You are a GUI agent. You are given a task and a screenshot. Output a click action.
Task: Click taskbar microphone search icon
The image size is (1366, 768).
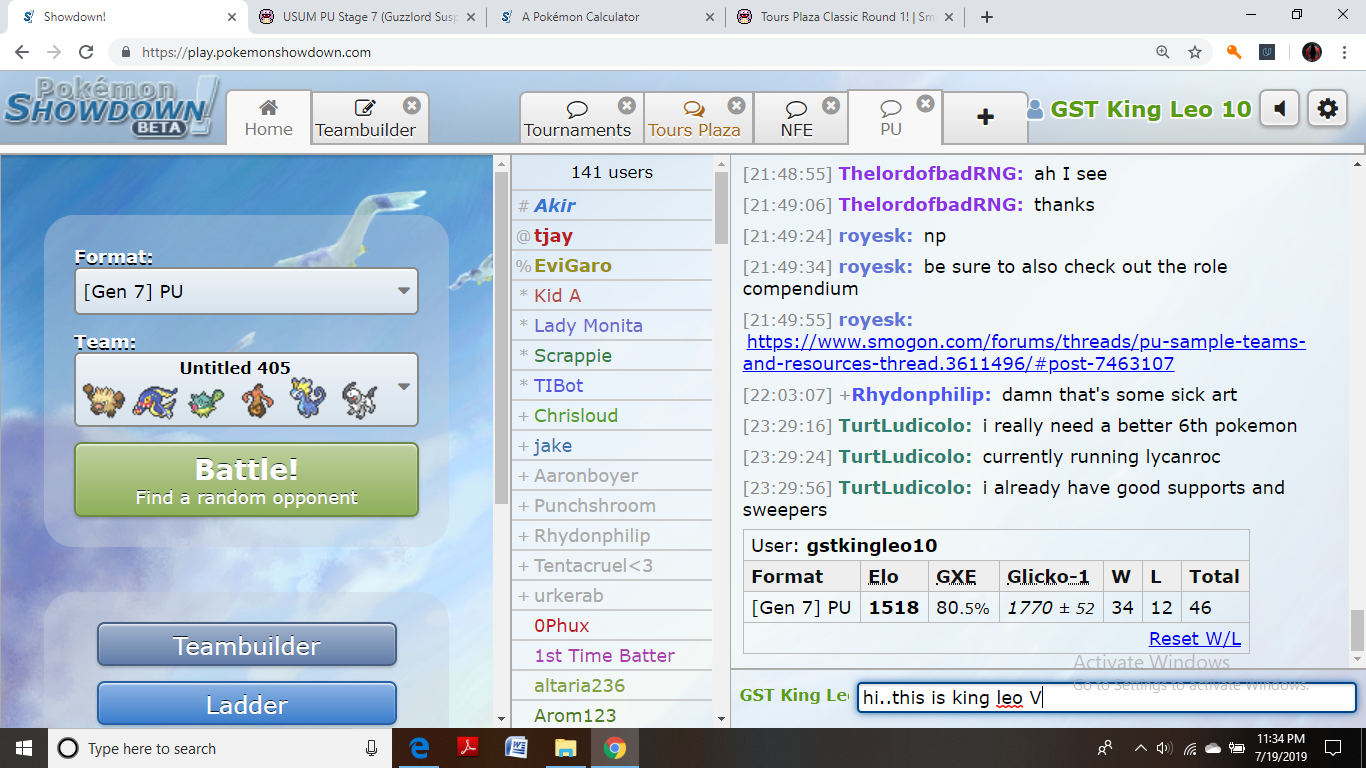pos(372,748)
